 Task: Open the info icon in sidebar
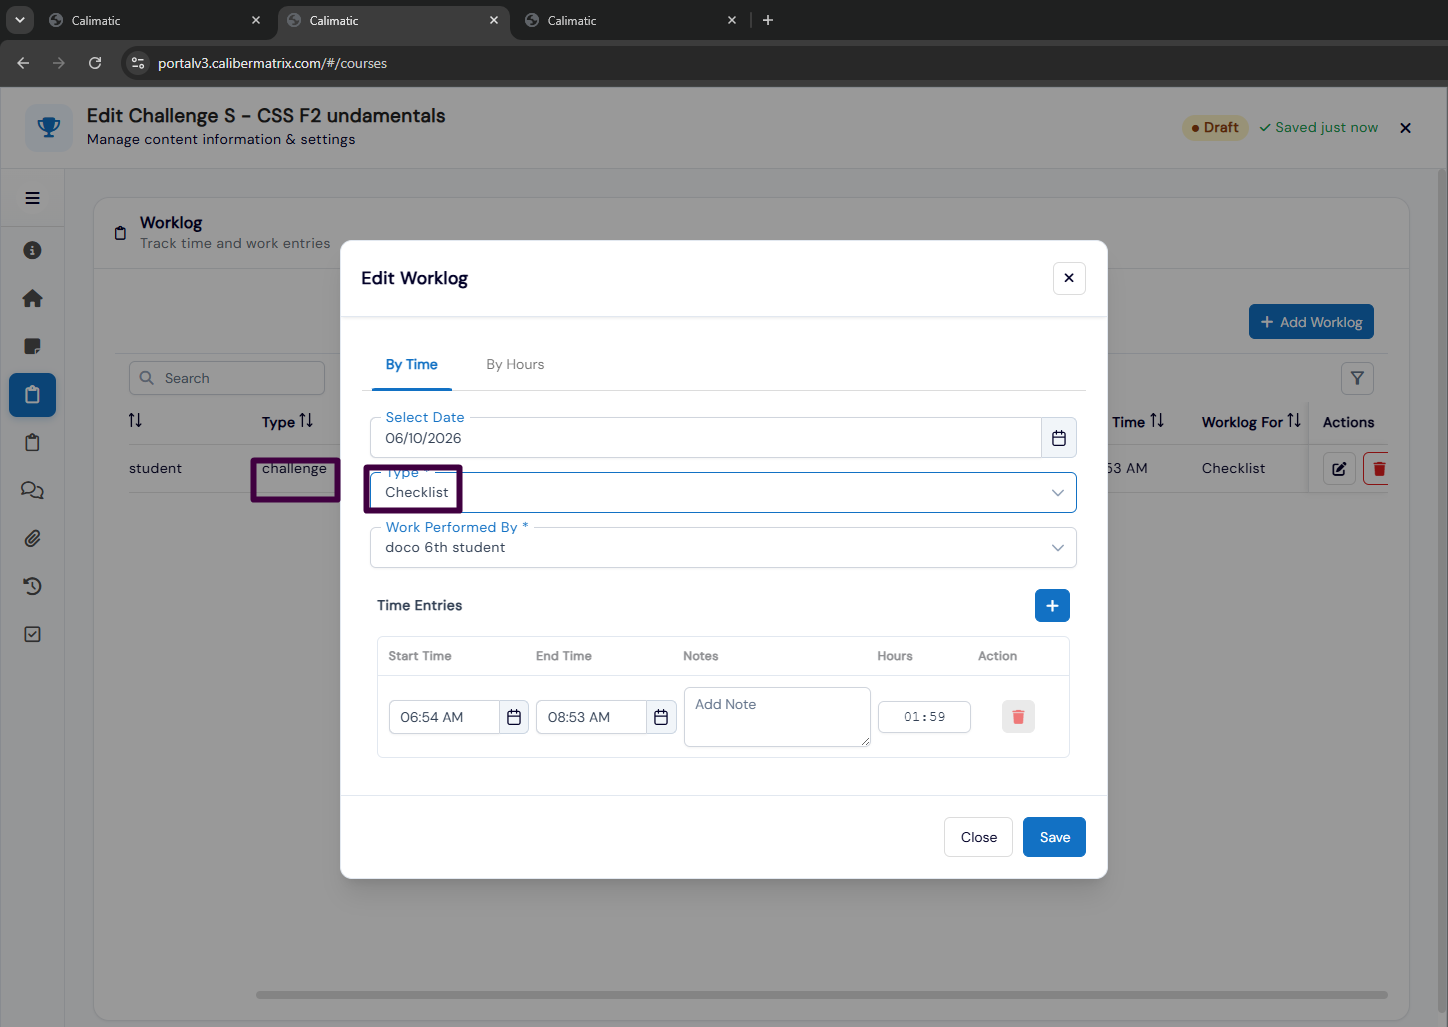click(32, 250)
